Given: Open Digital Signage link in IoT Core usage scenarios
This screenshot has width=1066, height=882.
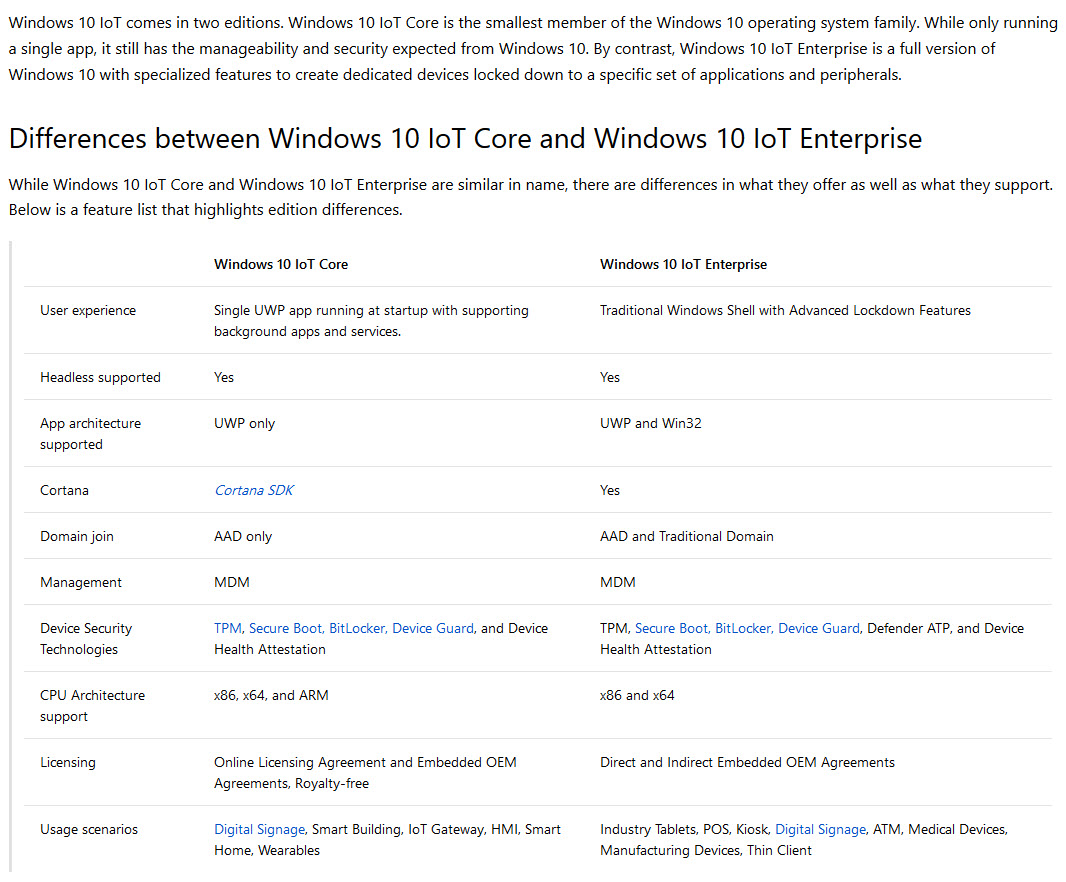Looking at the screenshot, I should [x=260, y=830].
